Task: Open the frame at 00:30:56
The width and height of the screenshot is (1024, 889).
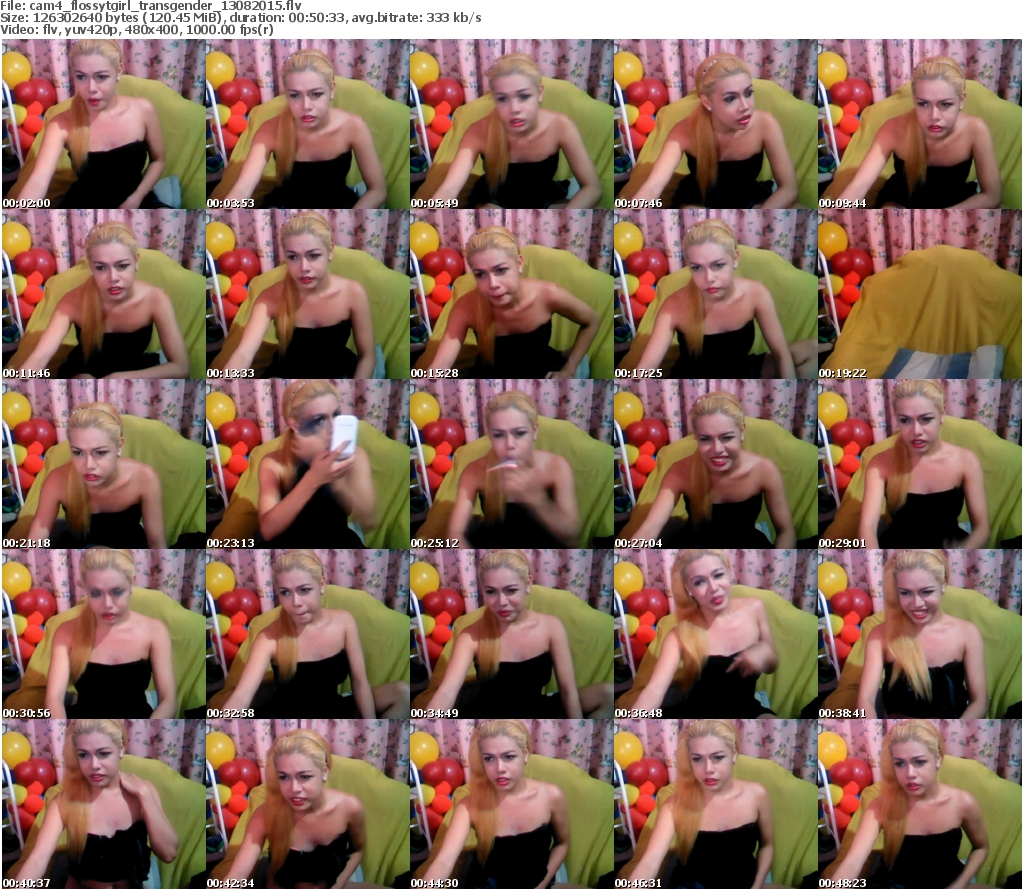Action: tap(103, 634)
